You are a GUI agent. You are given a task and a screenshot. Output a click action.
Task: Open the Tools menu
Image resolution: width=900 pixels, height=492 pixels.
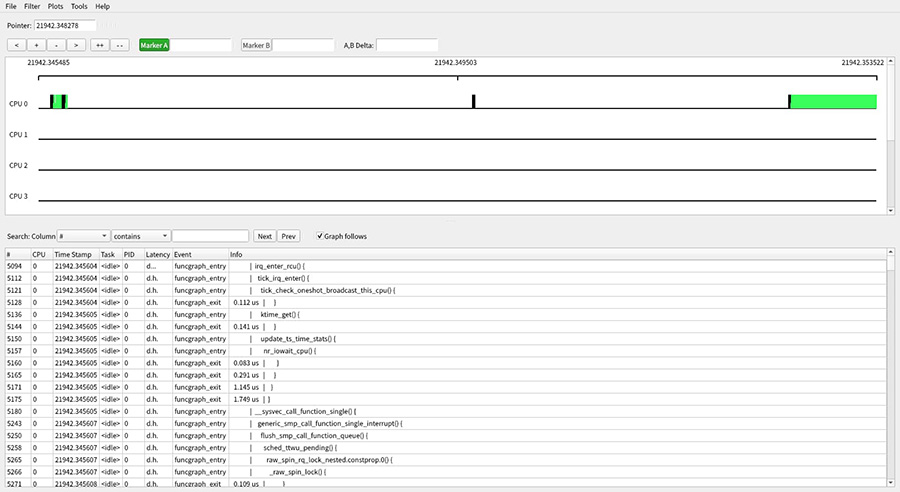click(79, 6)
